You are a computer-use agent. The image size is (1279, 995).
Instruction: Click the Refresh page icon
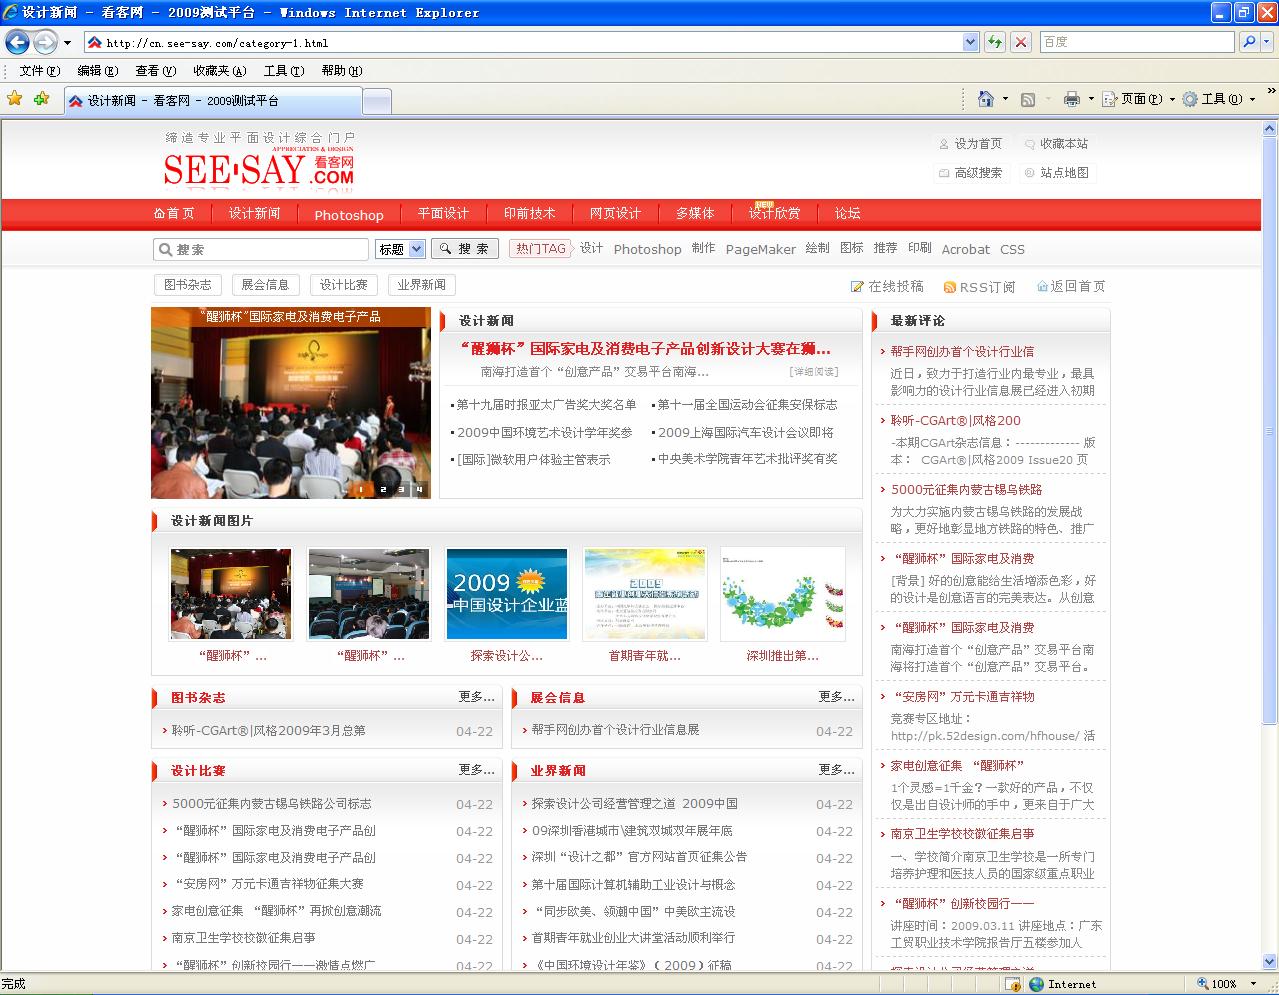[995, 42]
